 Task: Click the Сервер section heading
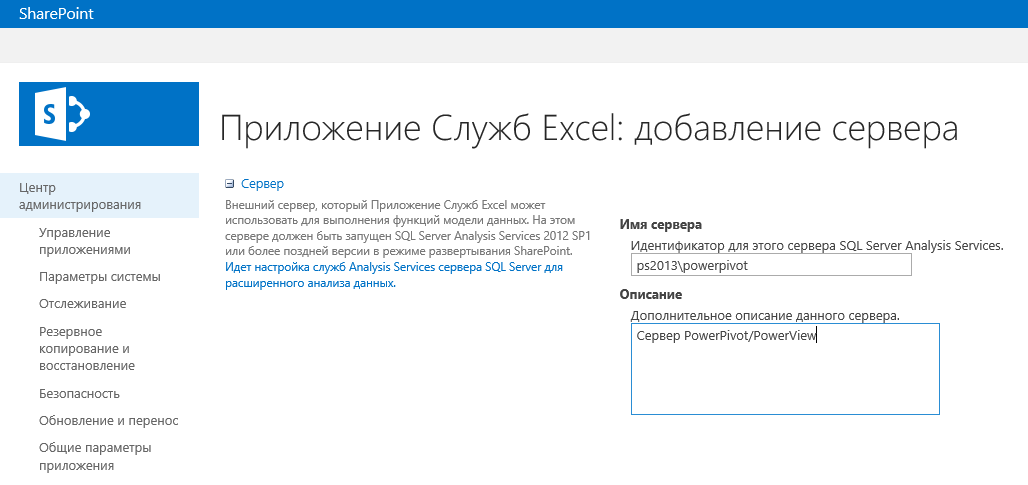(x=262, y=184)
